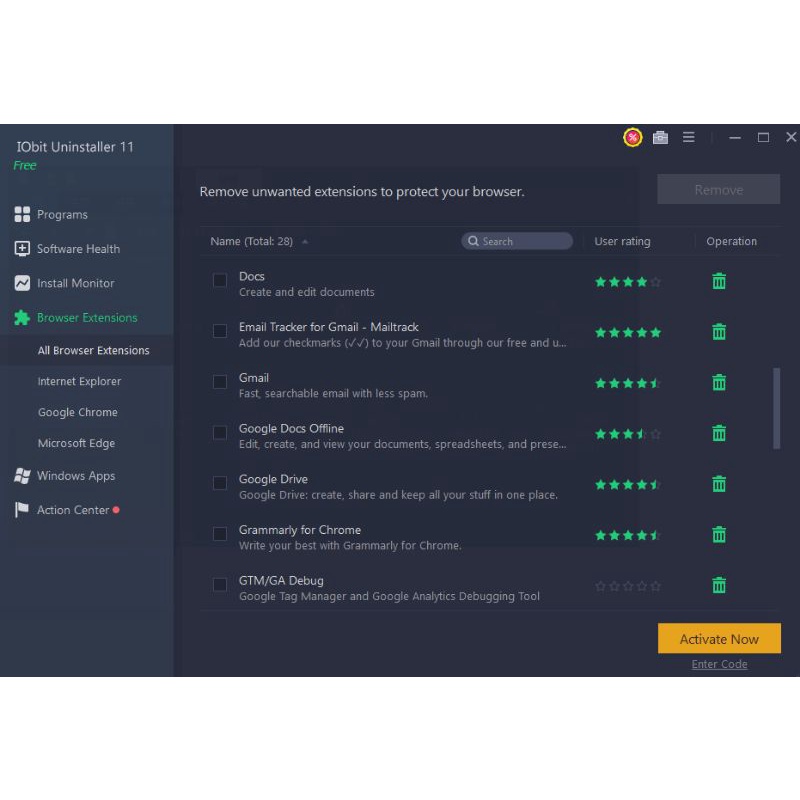800x800 pixels.
Task: Click the trash icon for GTM/GA Debug
Action: [718, 586]
